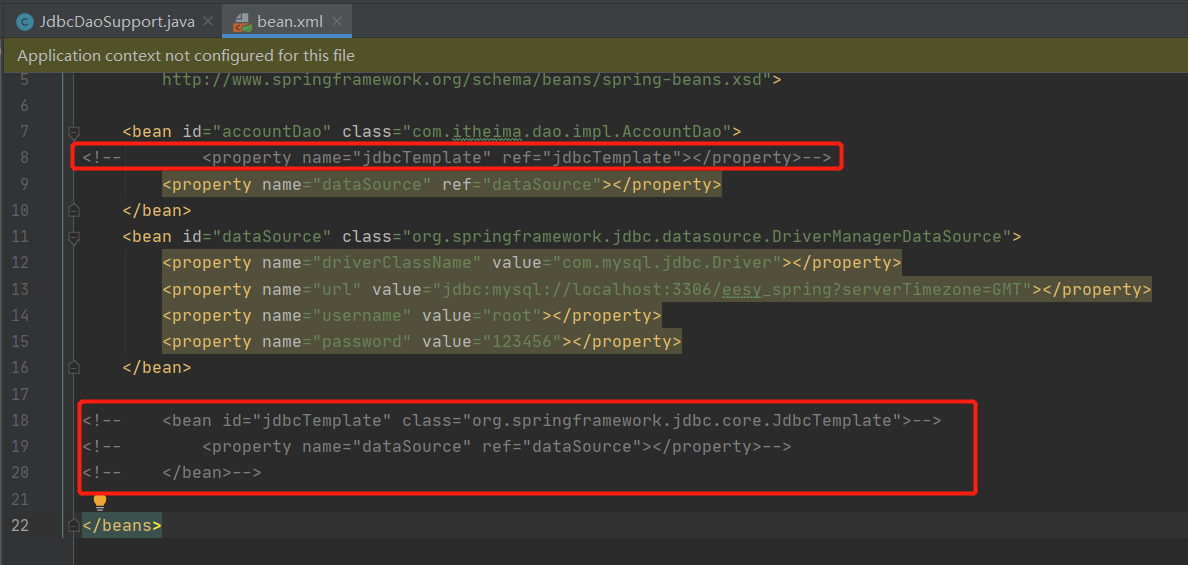Click the fold marker at line 22
Image resolution: width=1188 pixels, height=565 pixels.
click(73, 525)
